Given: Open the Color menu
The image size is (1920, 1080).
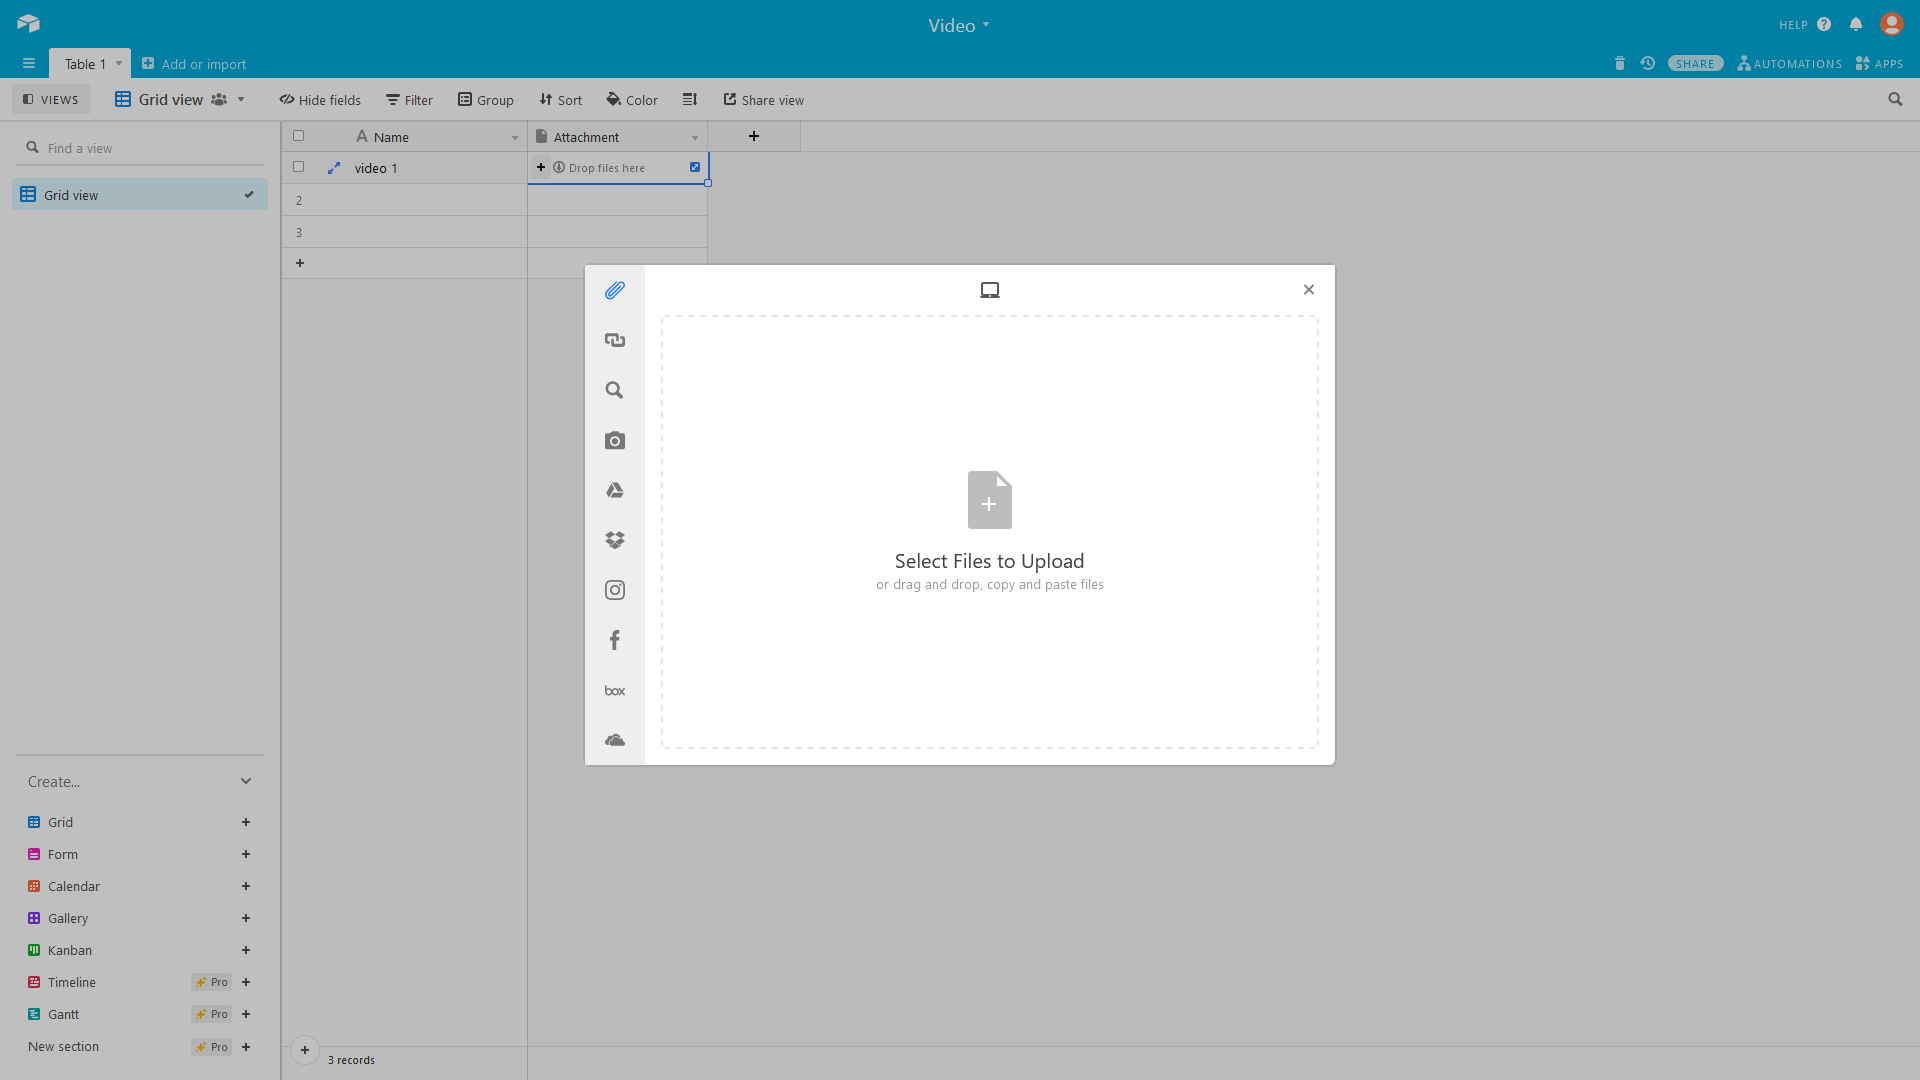Looking at the screenshot, I should 632,99.
